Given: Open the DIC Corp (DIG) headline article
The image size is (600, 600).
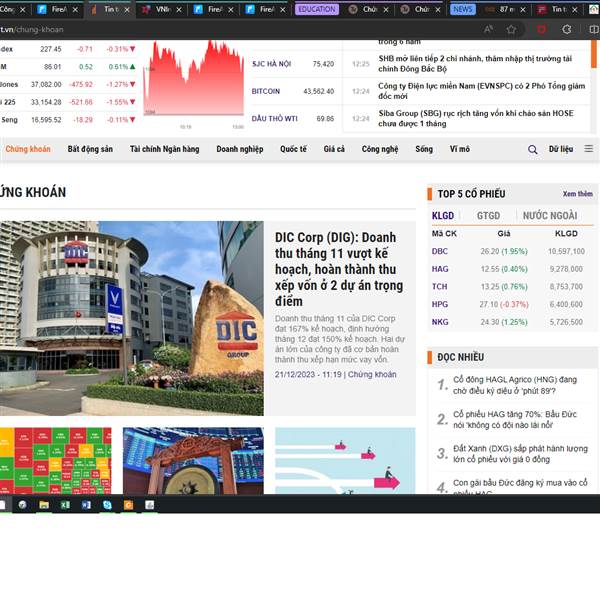Looking at the screenshot, I should 339,269.
